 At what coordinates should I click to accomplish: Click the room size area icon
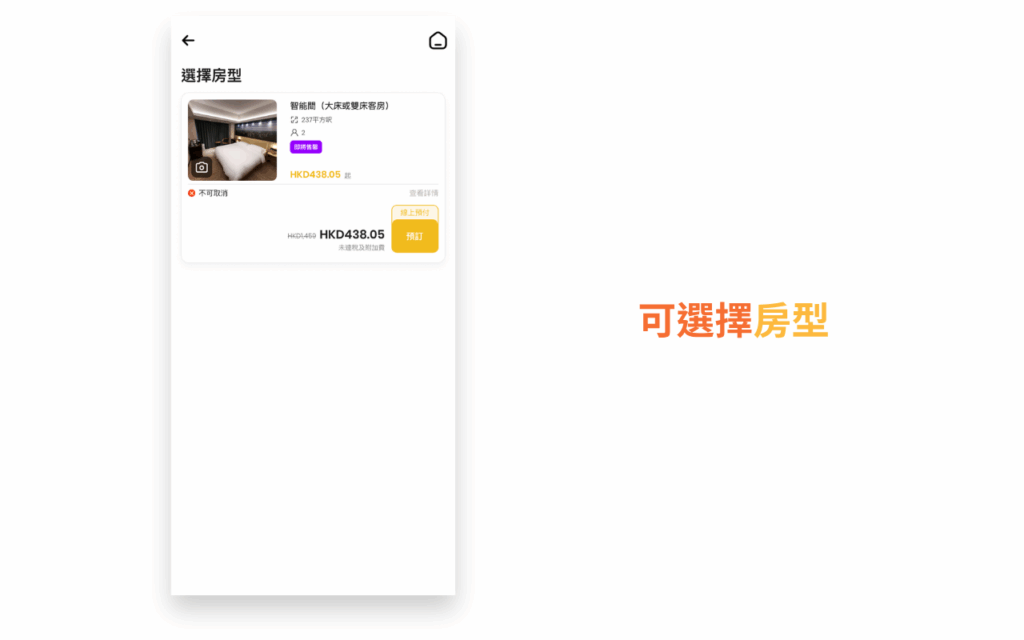pyautogui.click(x=294, y=120)
